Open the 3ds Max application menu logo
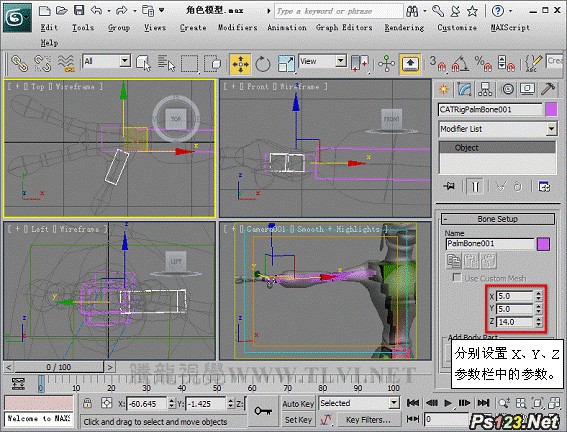Screen dimensions: 567x432 coord(17,18)
